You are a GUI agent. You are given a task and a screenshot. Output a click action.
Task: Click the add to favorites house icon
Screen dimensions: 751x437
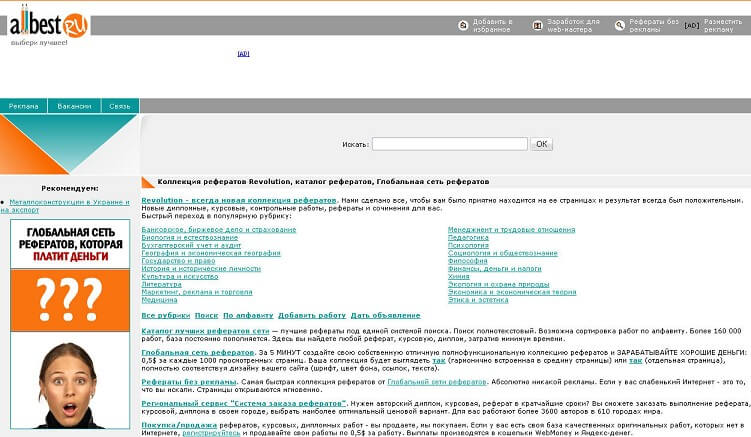[463, 25]
